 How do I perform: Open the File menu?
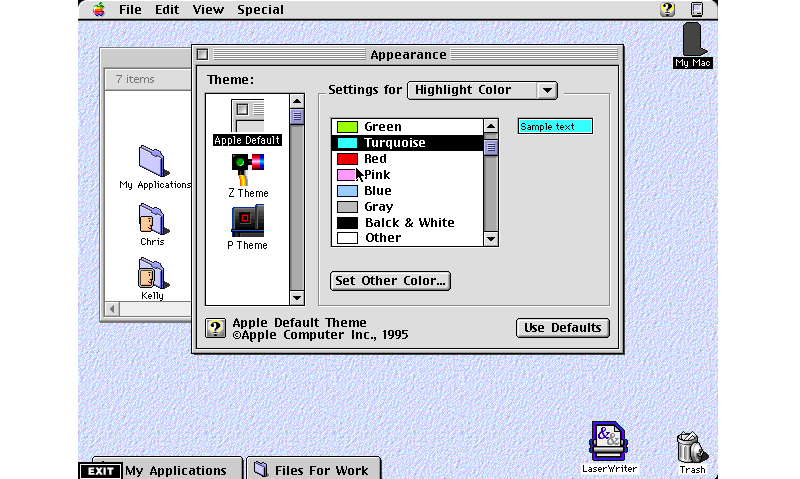point(130,10)
